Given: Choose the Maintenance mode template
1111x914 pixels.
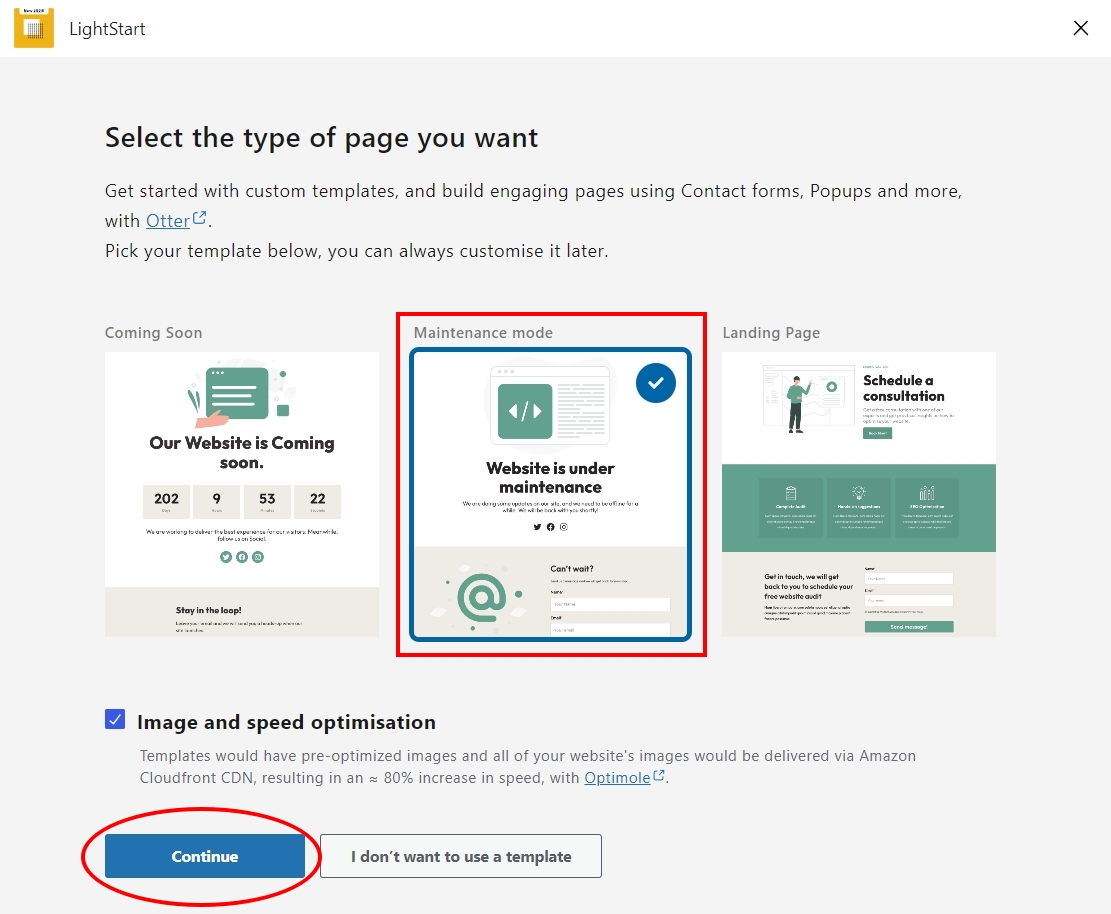Looking at the screenshot, I should (x=550, y=494).
